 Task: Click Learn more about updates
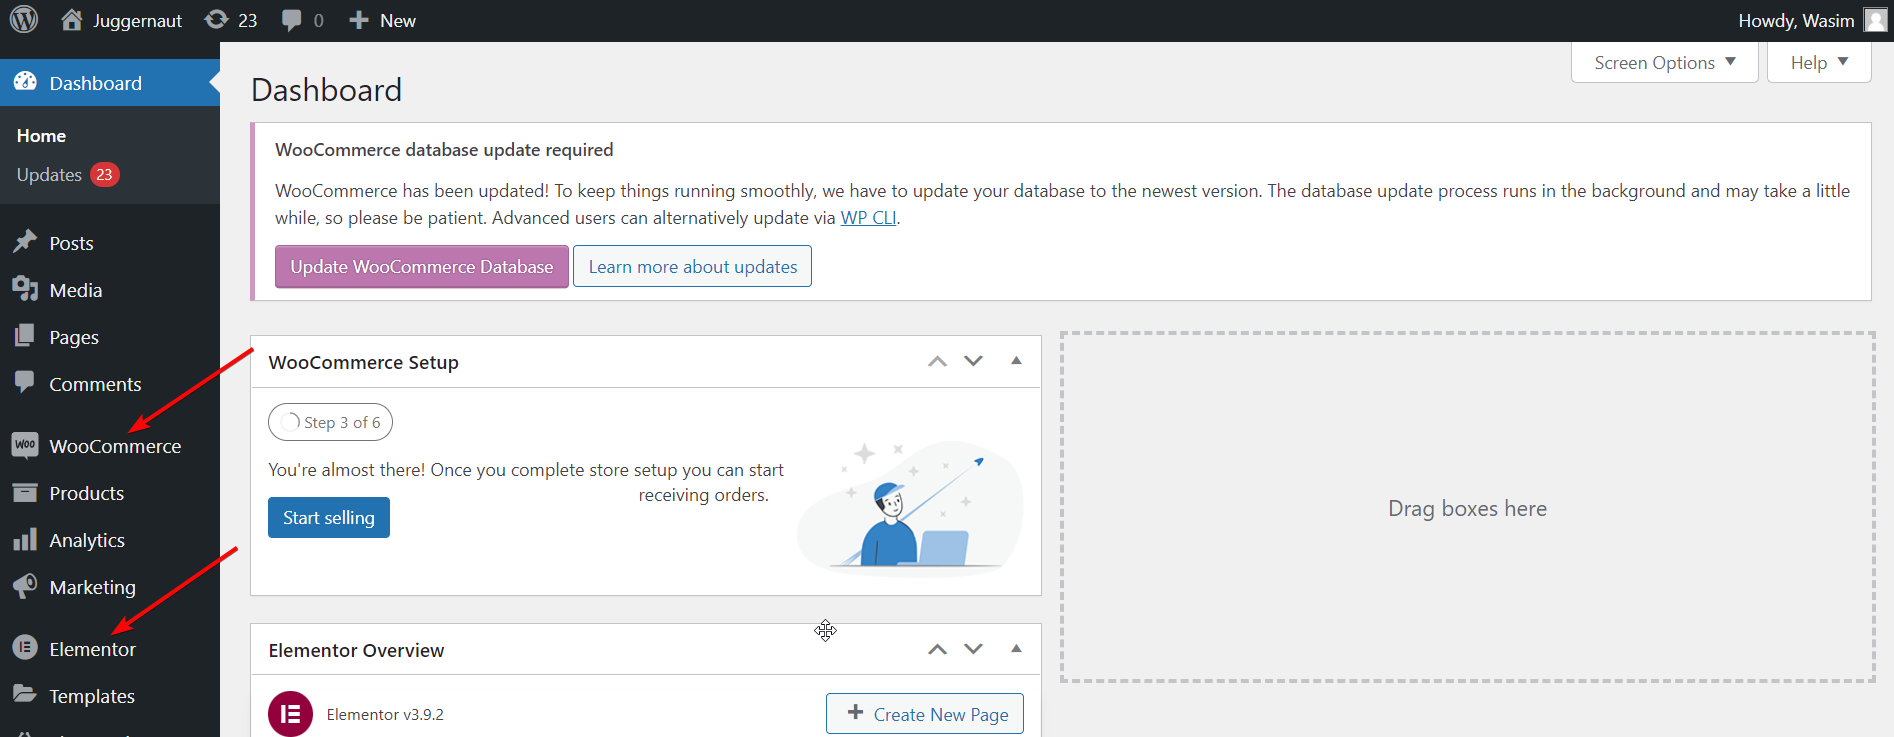(692, 267)
